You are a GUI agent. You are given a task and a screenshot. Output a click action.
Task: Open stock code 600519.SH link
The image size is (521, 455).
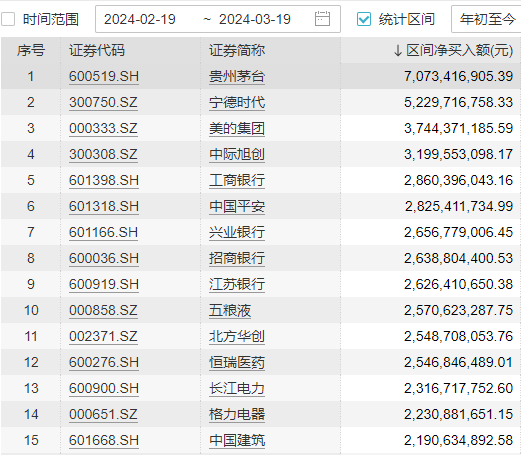click(104, 76)
